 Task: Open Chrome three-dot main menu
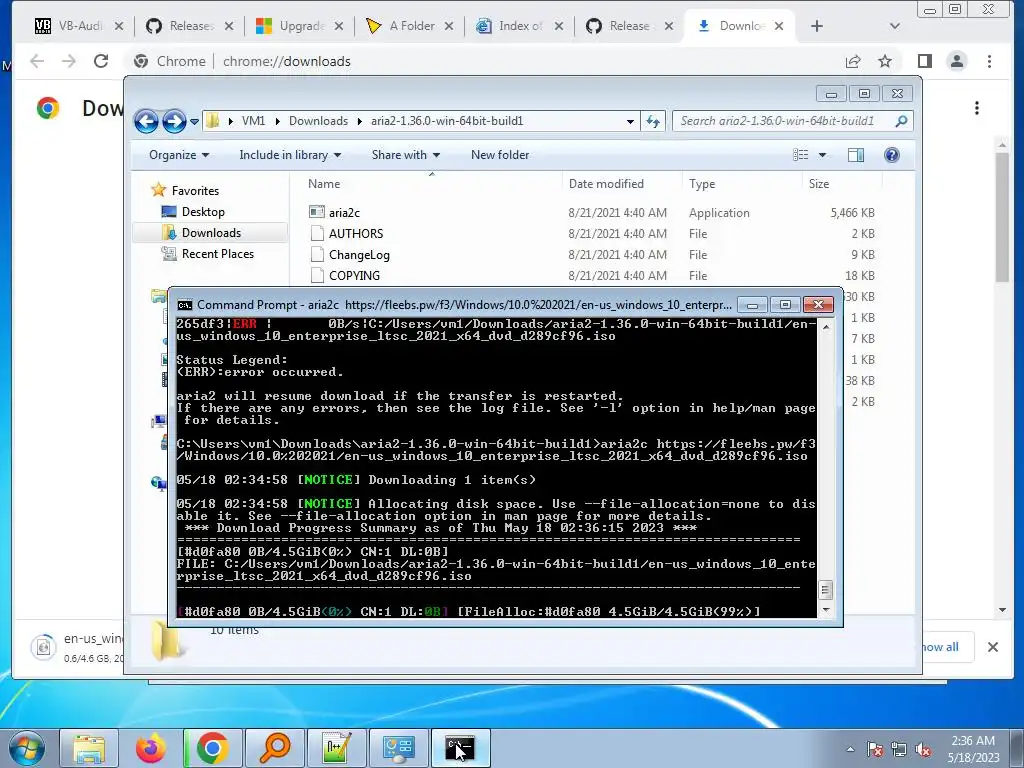[989, 61]
